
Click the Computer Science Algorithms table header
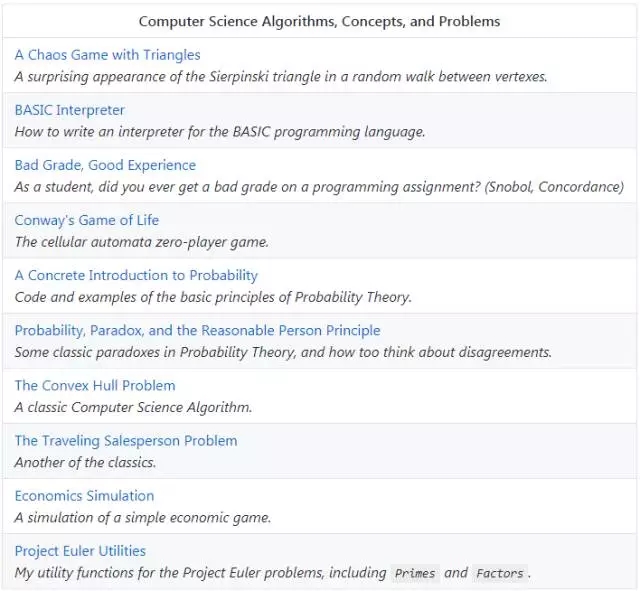(319, 21)
